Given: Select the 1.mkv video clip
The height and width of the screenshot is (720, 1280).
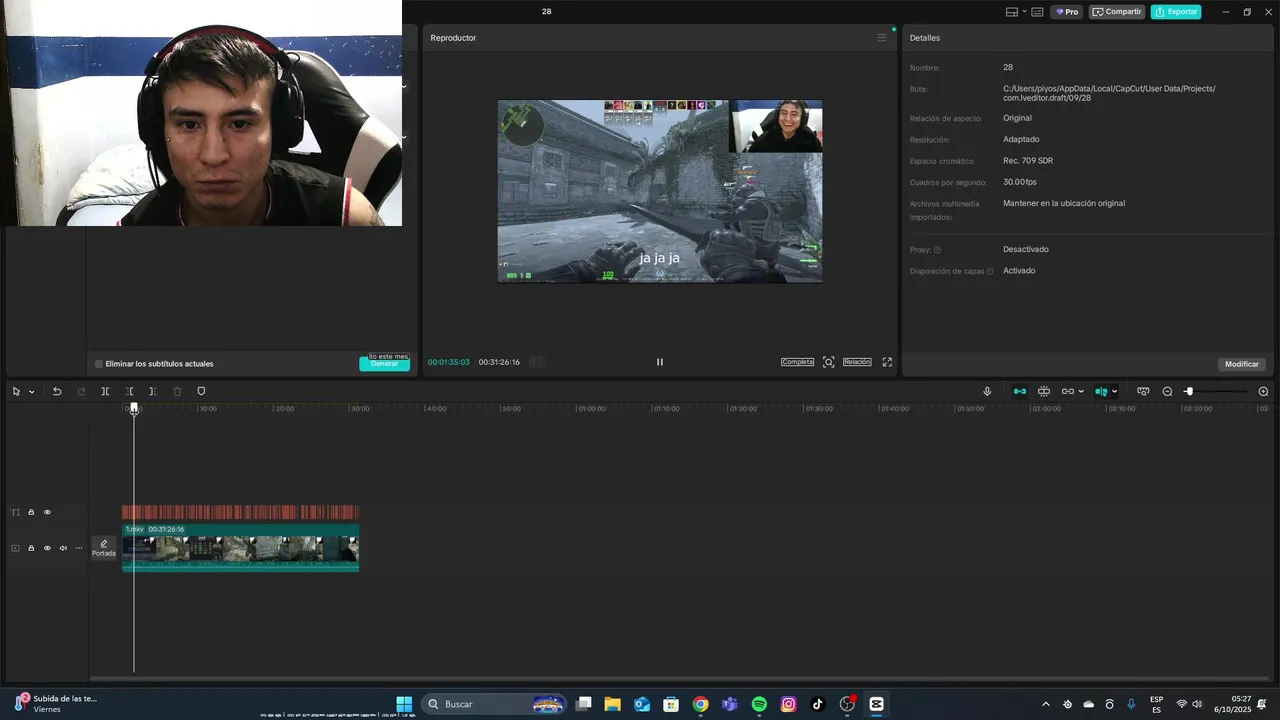Looking at the screenshot, I should (x=240, y=547).
